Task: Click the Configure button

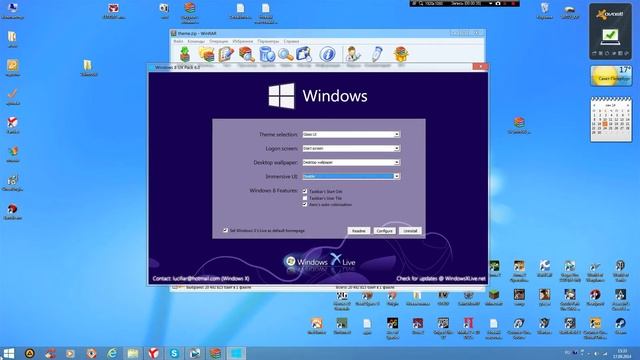Action: [384, 231]
